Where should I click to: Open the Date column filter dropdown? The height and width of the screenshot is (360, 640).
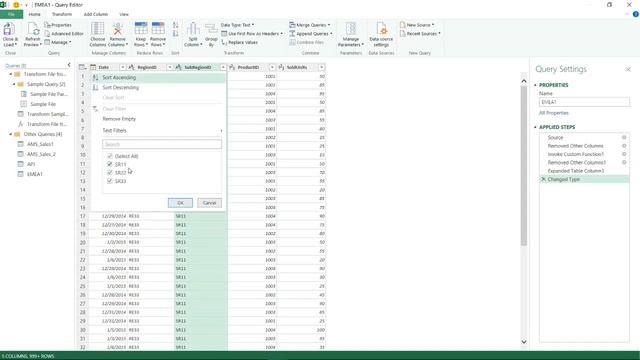point(122,67)
